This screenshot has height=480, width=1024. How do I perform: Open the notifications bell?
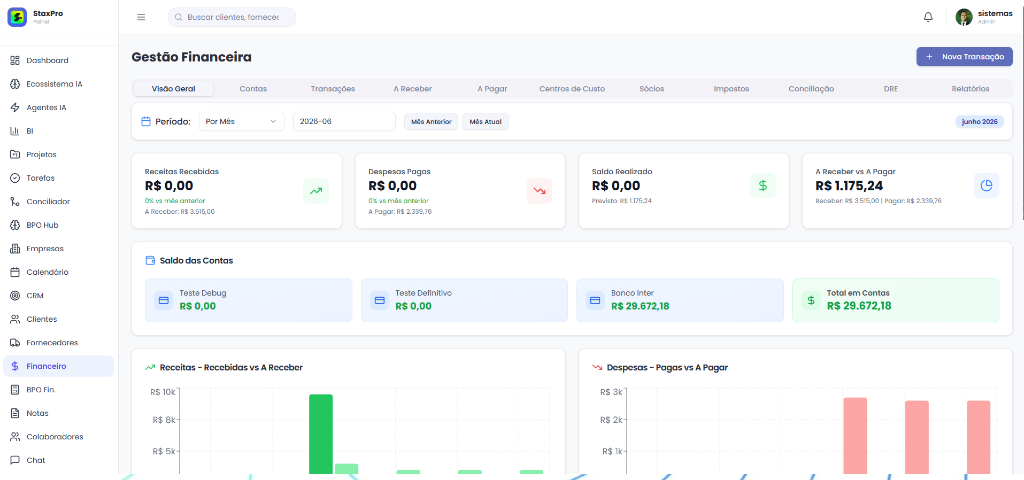point(928,17)
